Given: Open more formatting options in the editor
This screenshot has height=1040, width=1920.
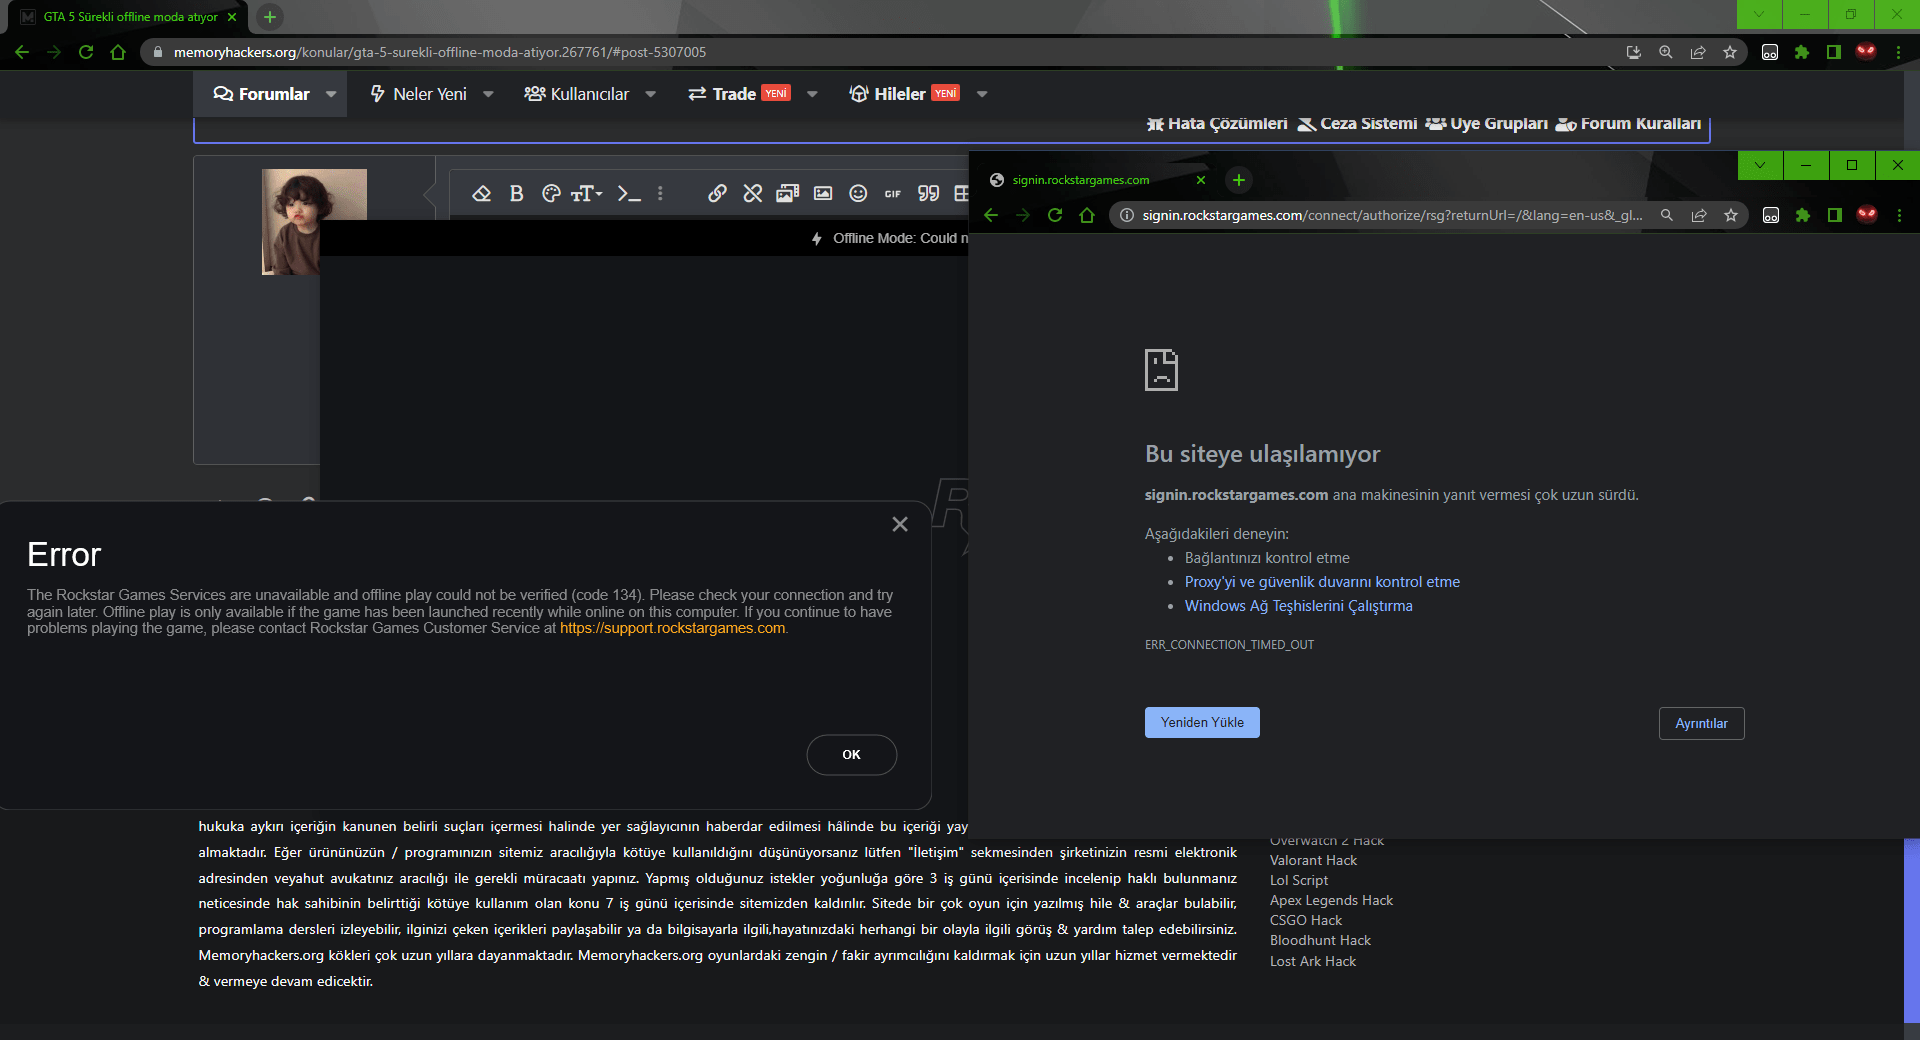Looking at the screenshot, I should (660, 194).
